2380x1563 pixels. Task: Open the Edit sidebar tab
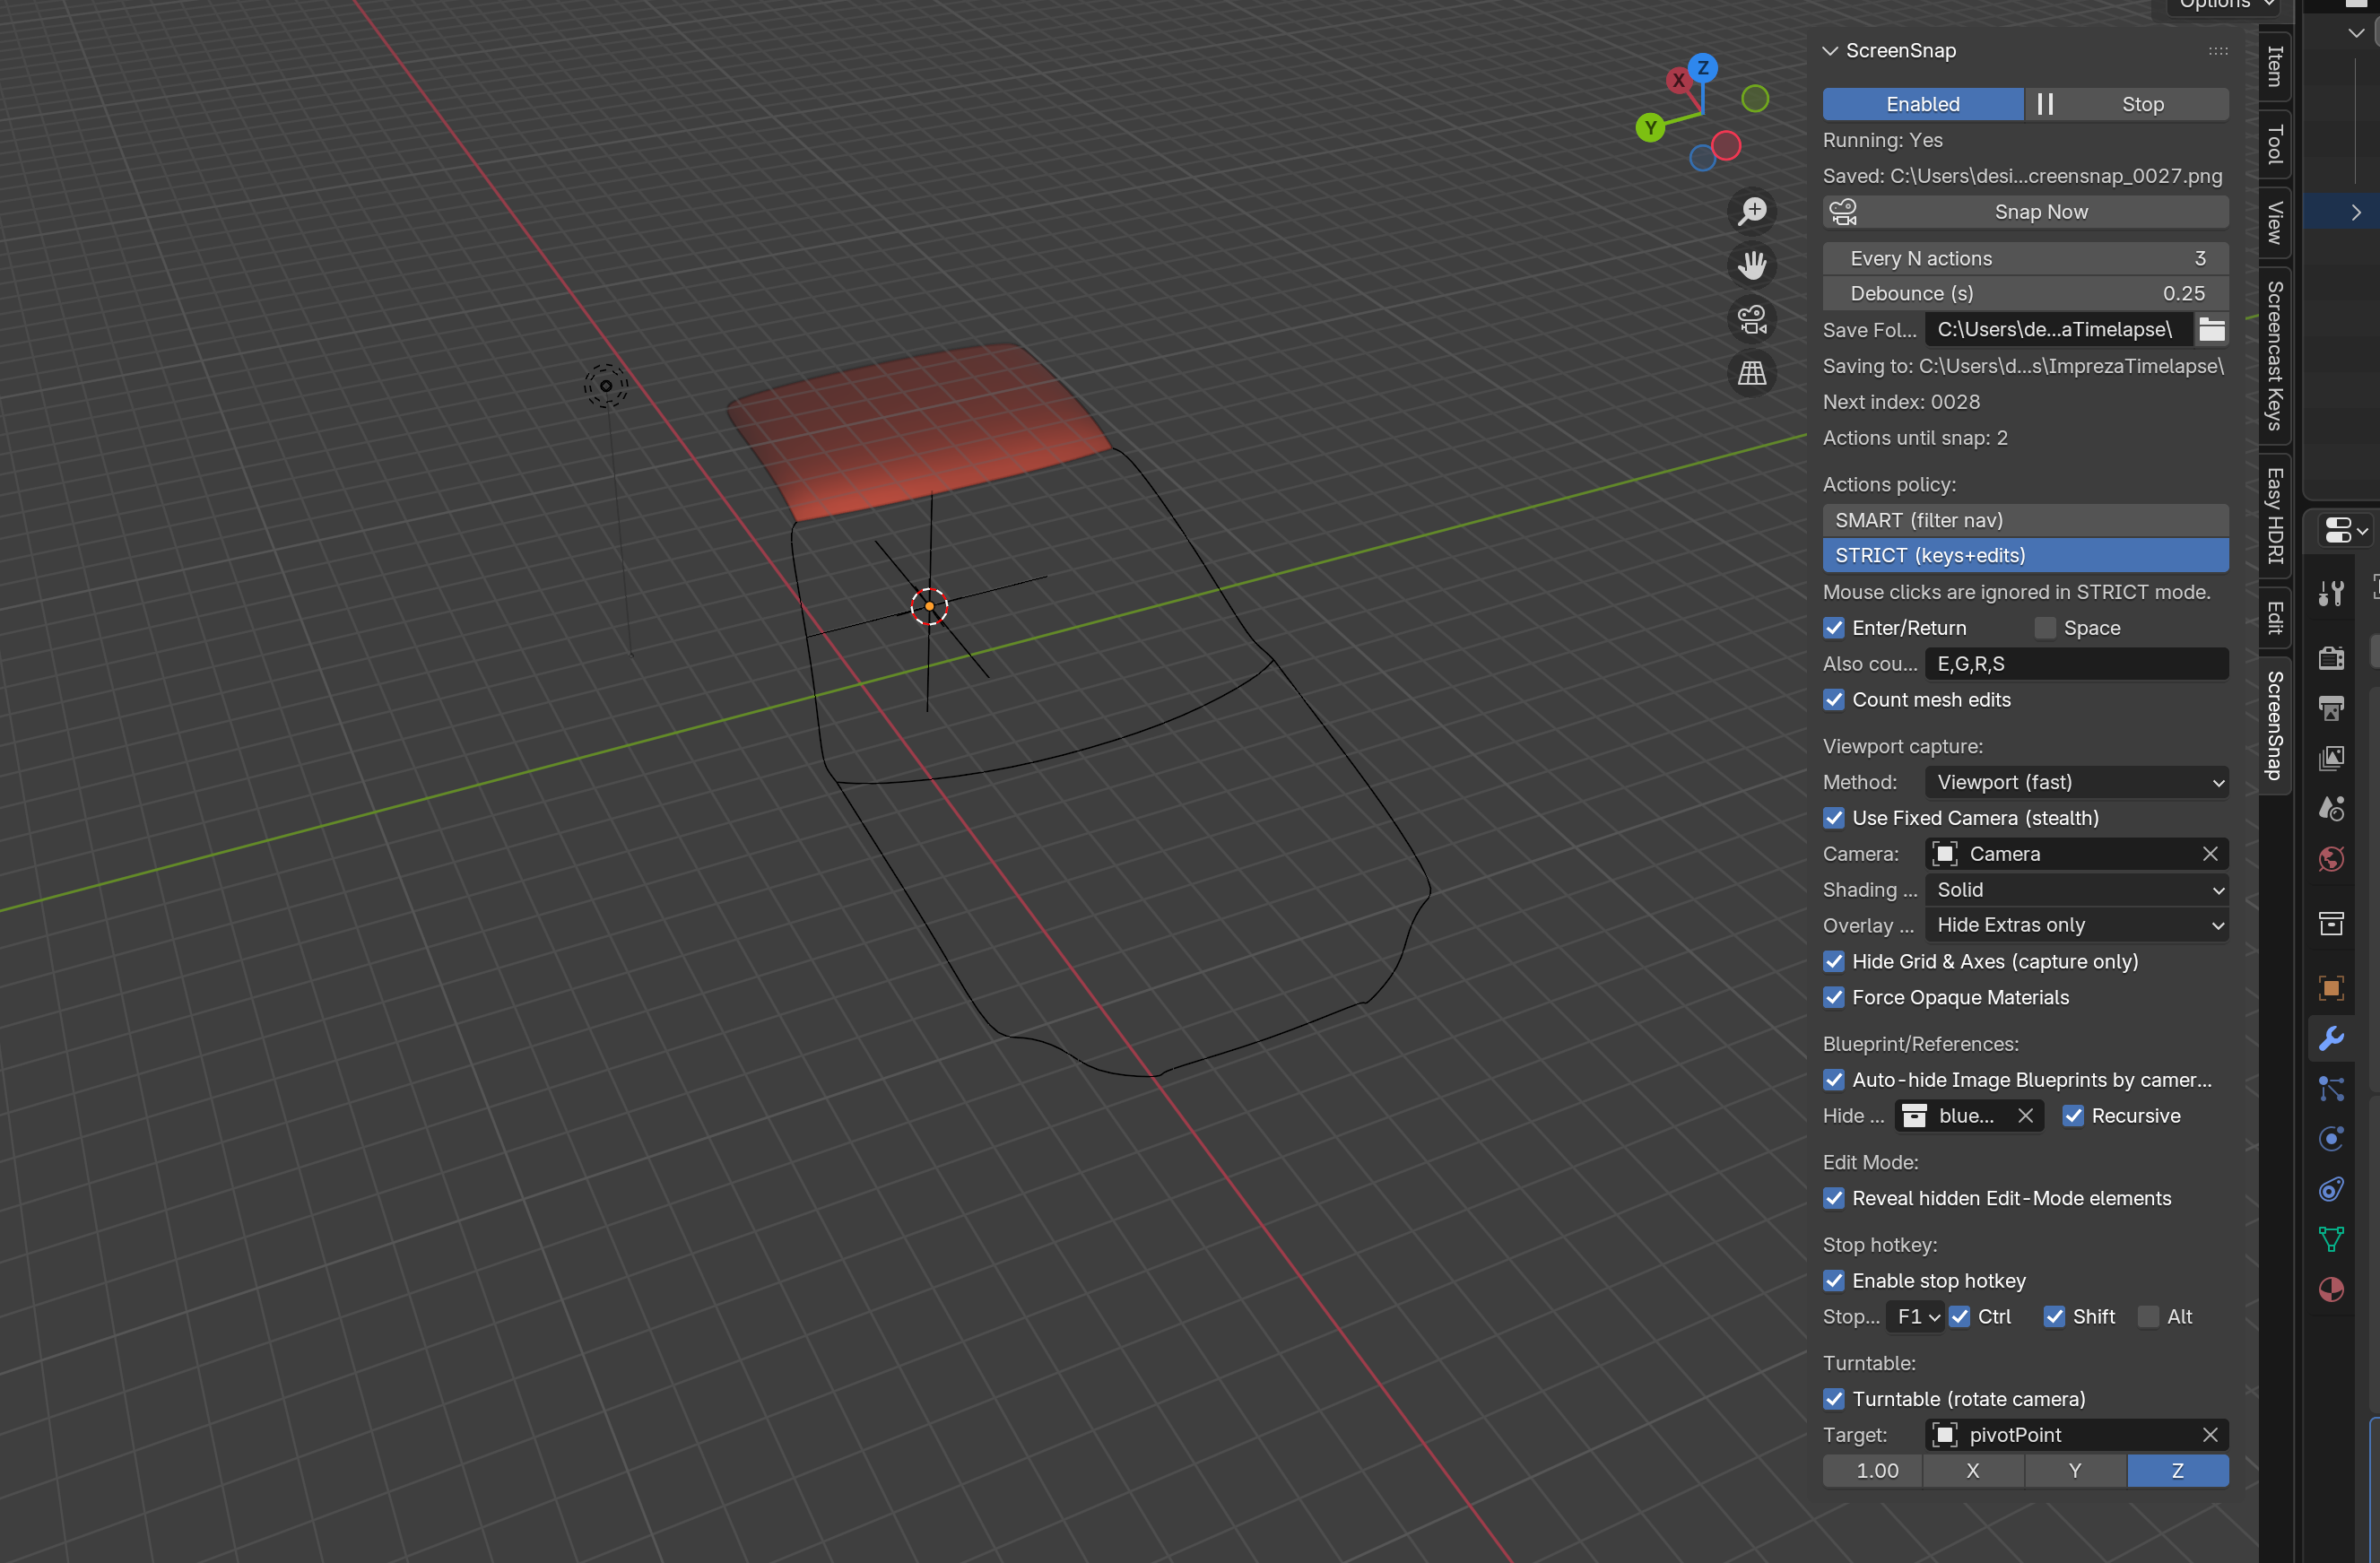2274,617
